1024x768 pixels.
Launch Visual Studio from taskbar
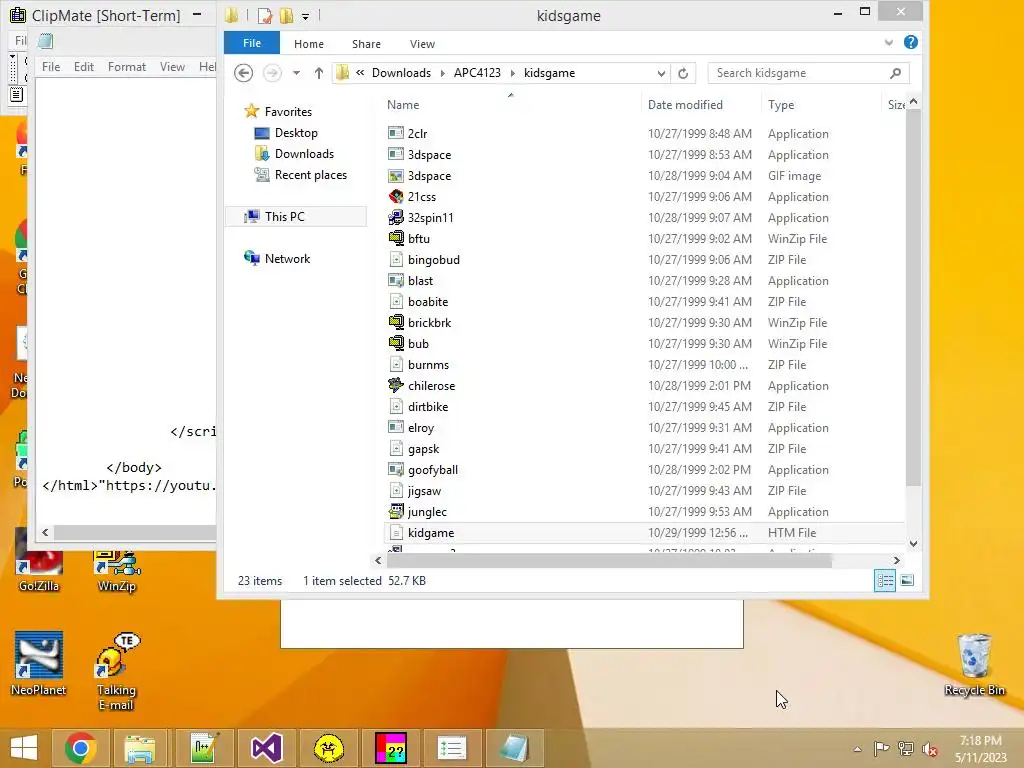pos(266,748)
